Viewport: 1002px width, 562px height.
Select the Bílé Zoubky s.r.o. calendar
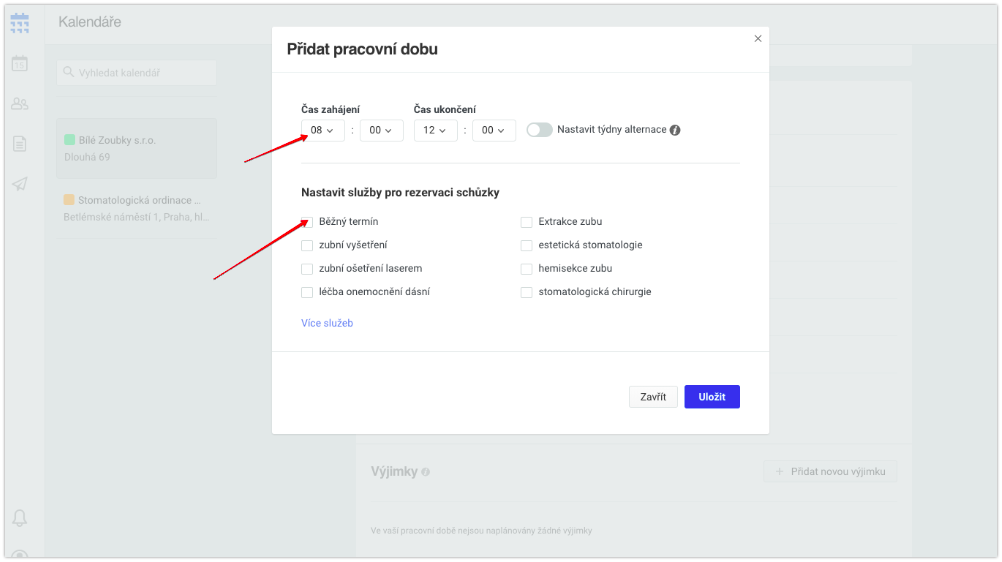click(x=136, y=148)
